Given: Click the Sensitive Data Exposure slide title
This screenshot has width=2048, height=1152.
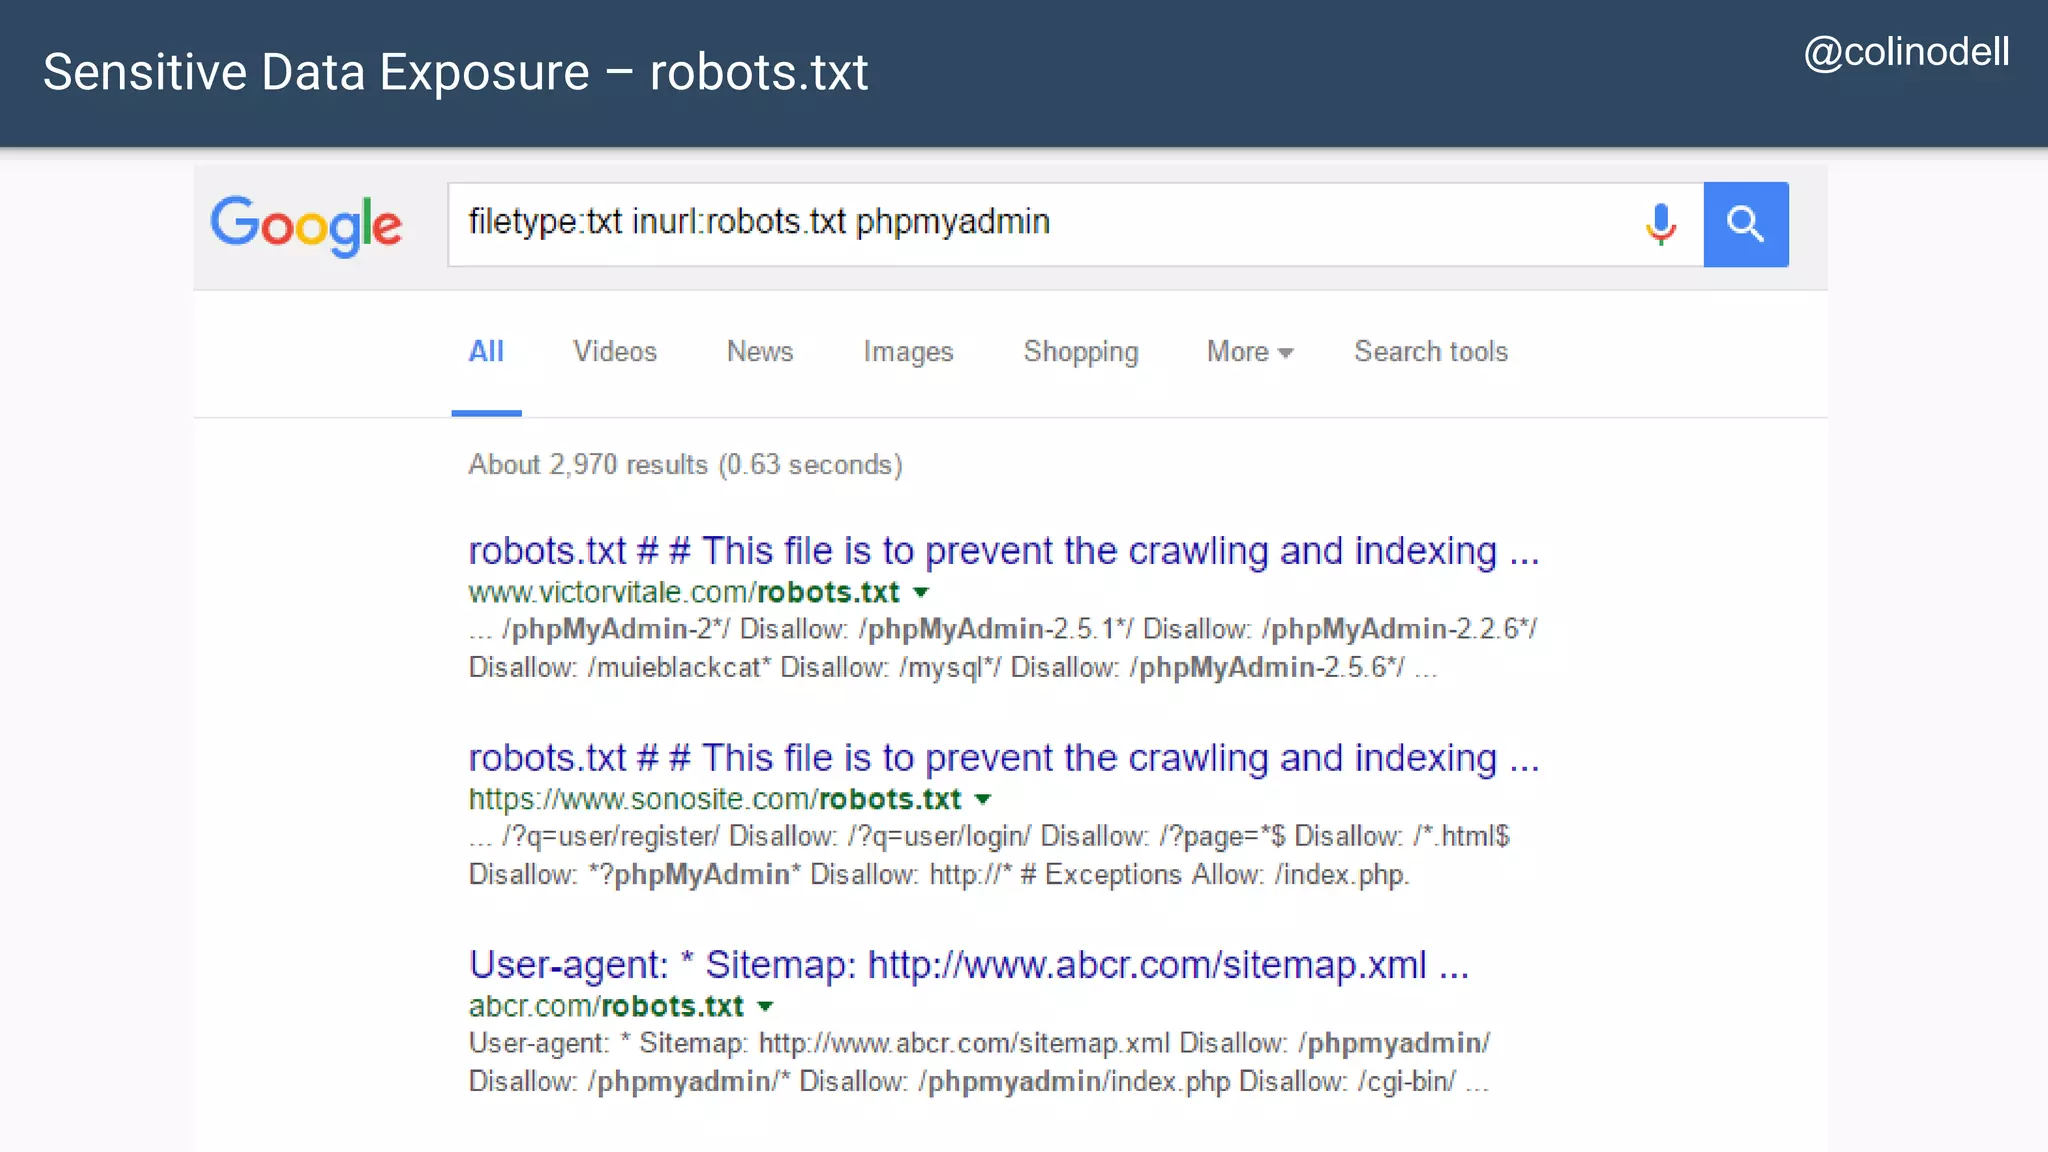Looking at the screenshot, I should coord(456,73).
